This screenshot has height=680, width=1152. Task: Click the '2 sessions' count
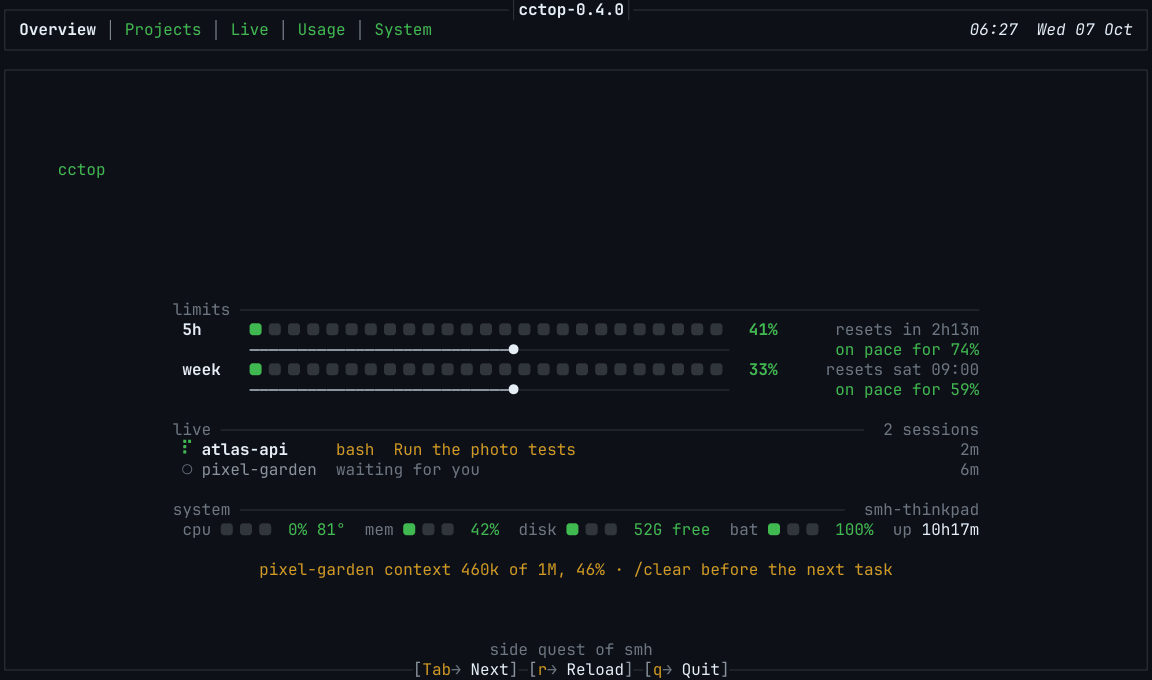tap(931, 430)
